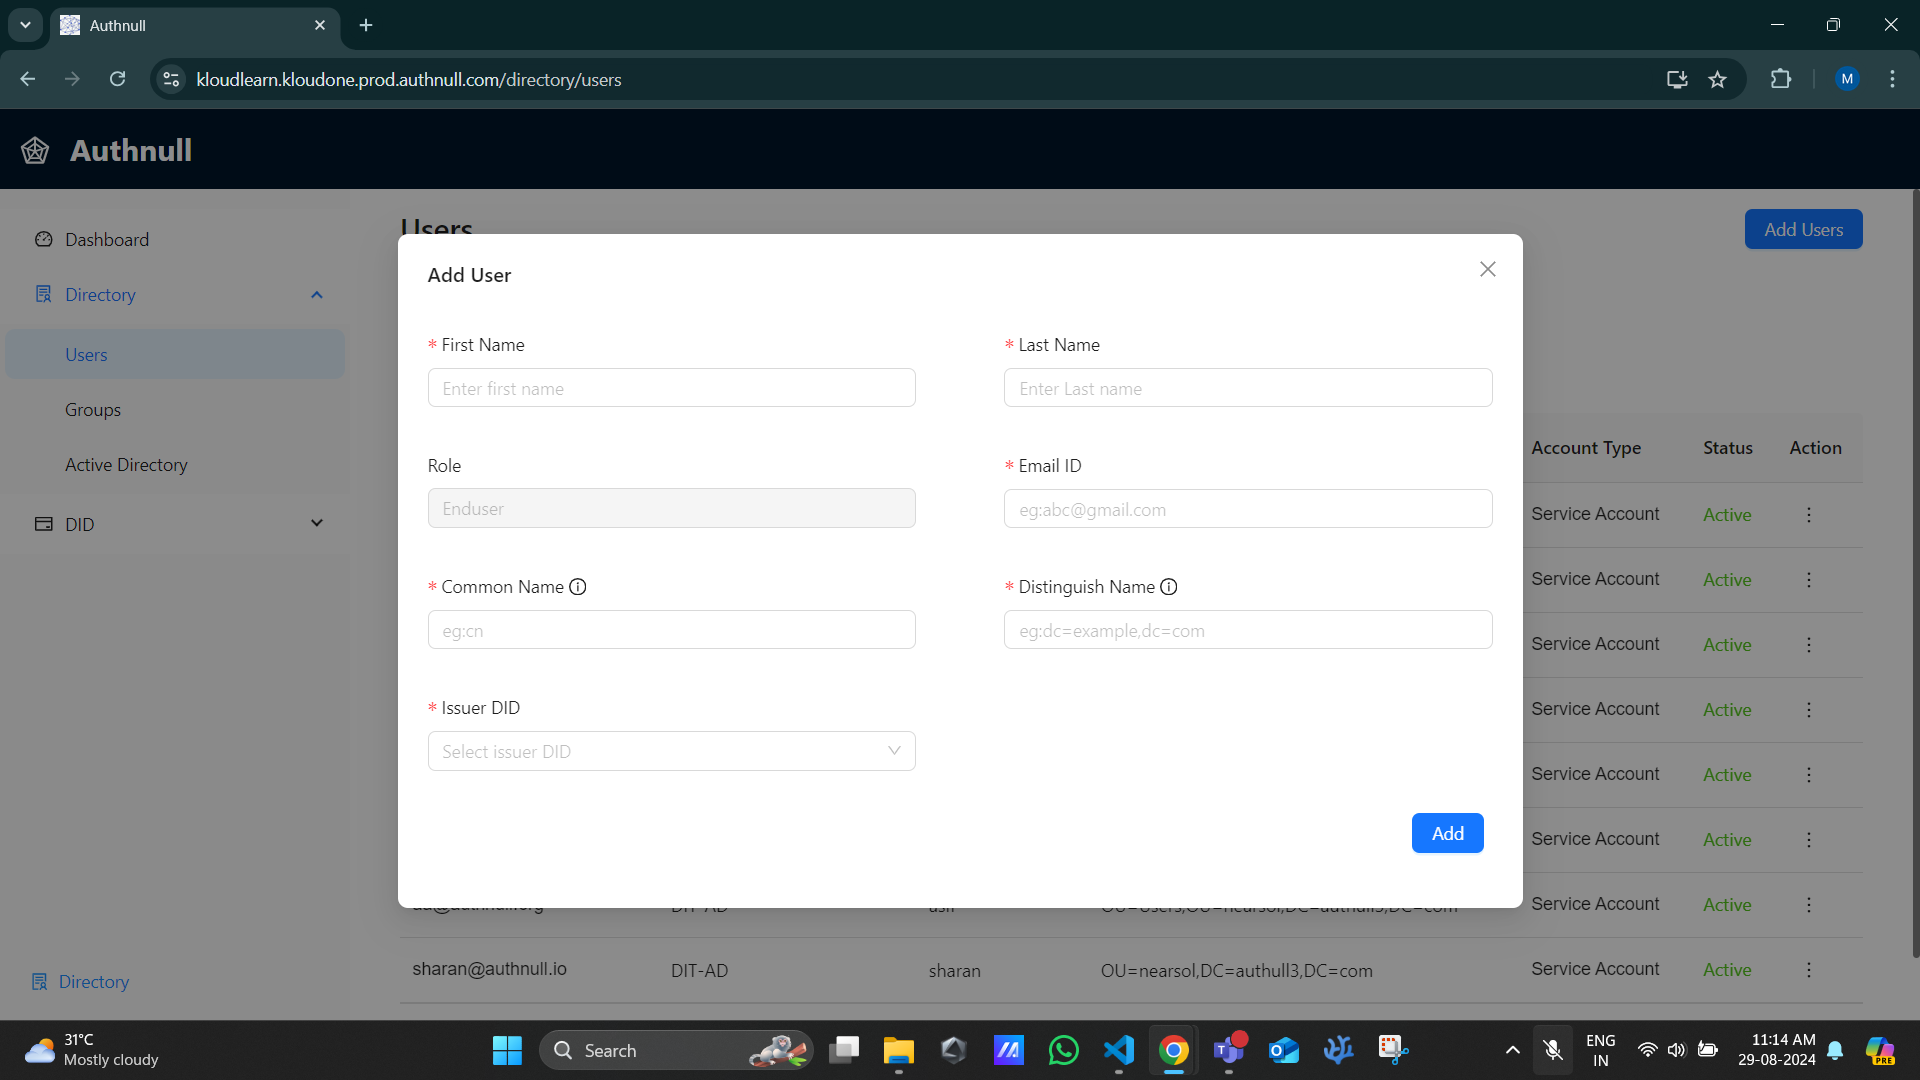View site information icon in address bar
1920x1080 pixels.
171,80
